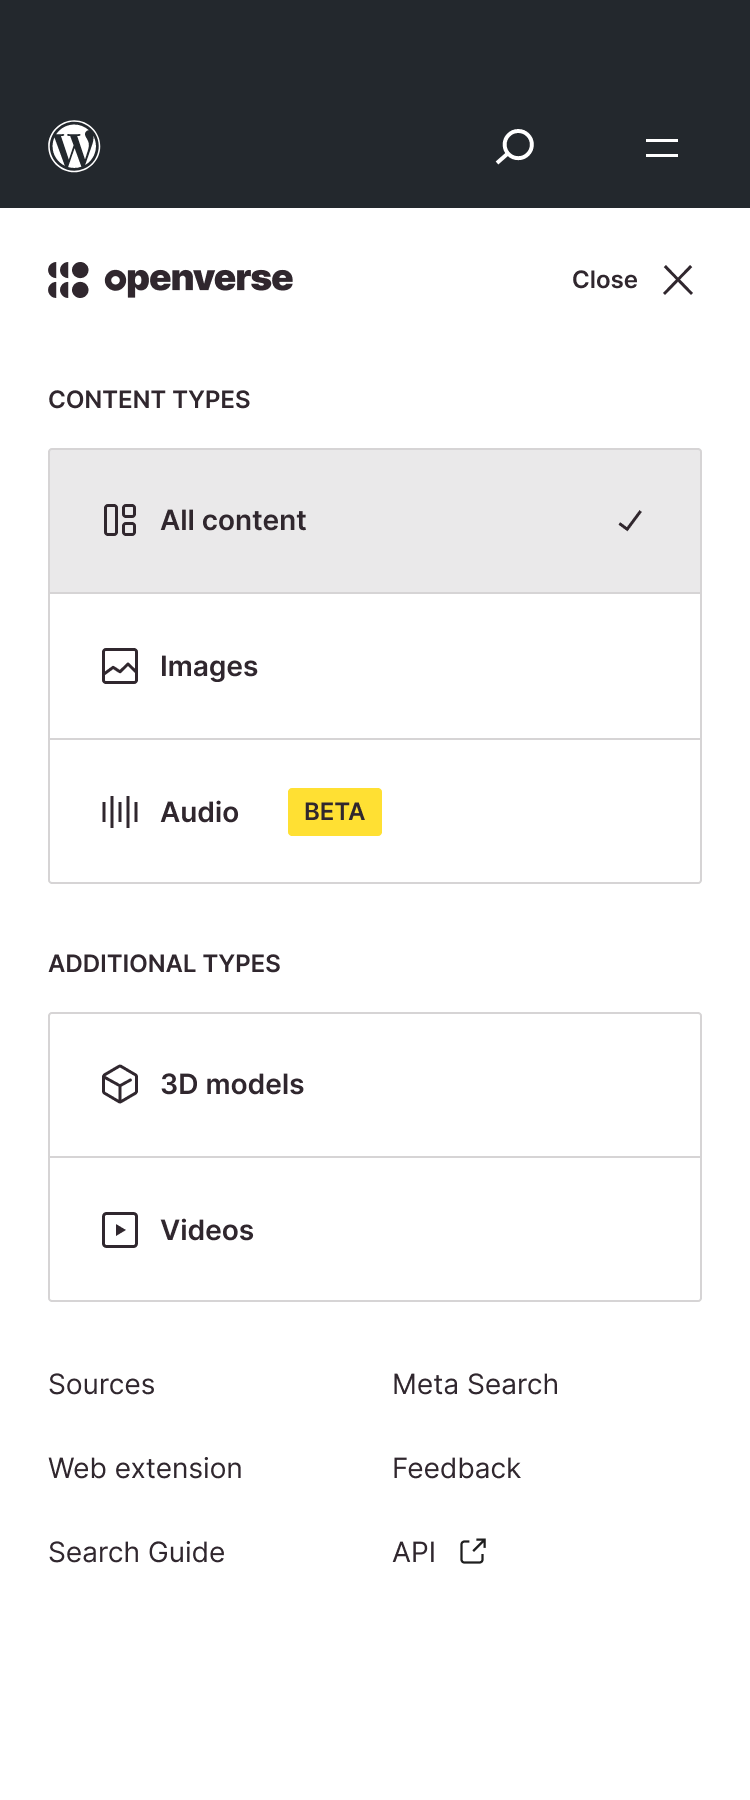
Task: Click the BETA badge next to Audio
Action: pyautogui.click(x=334, y=811)
